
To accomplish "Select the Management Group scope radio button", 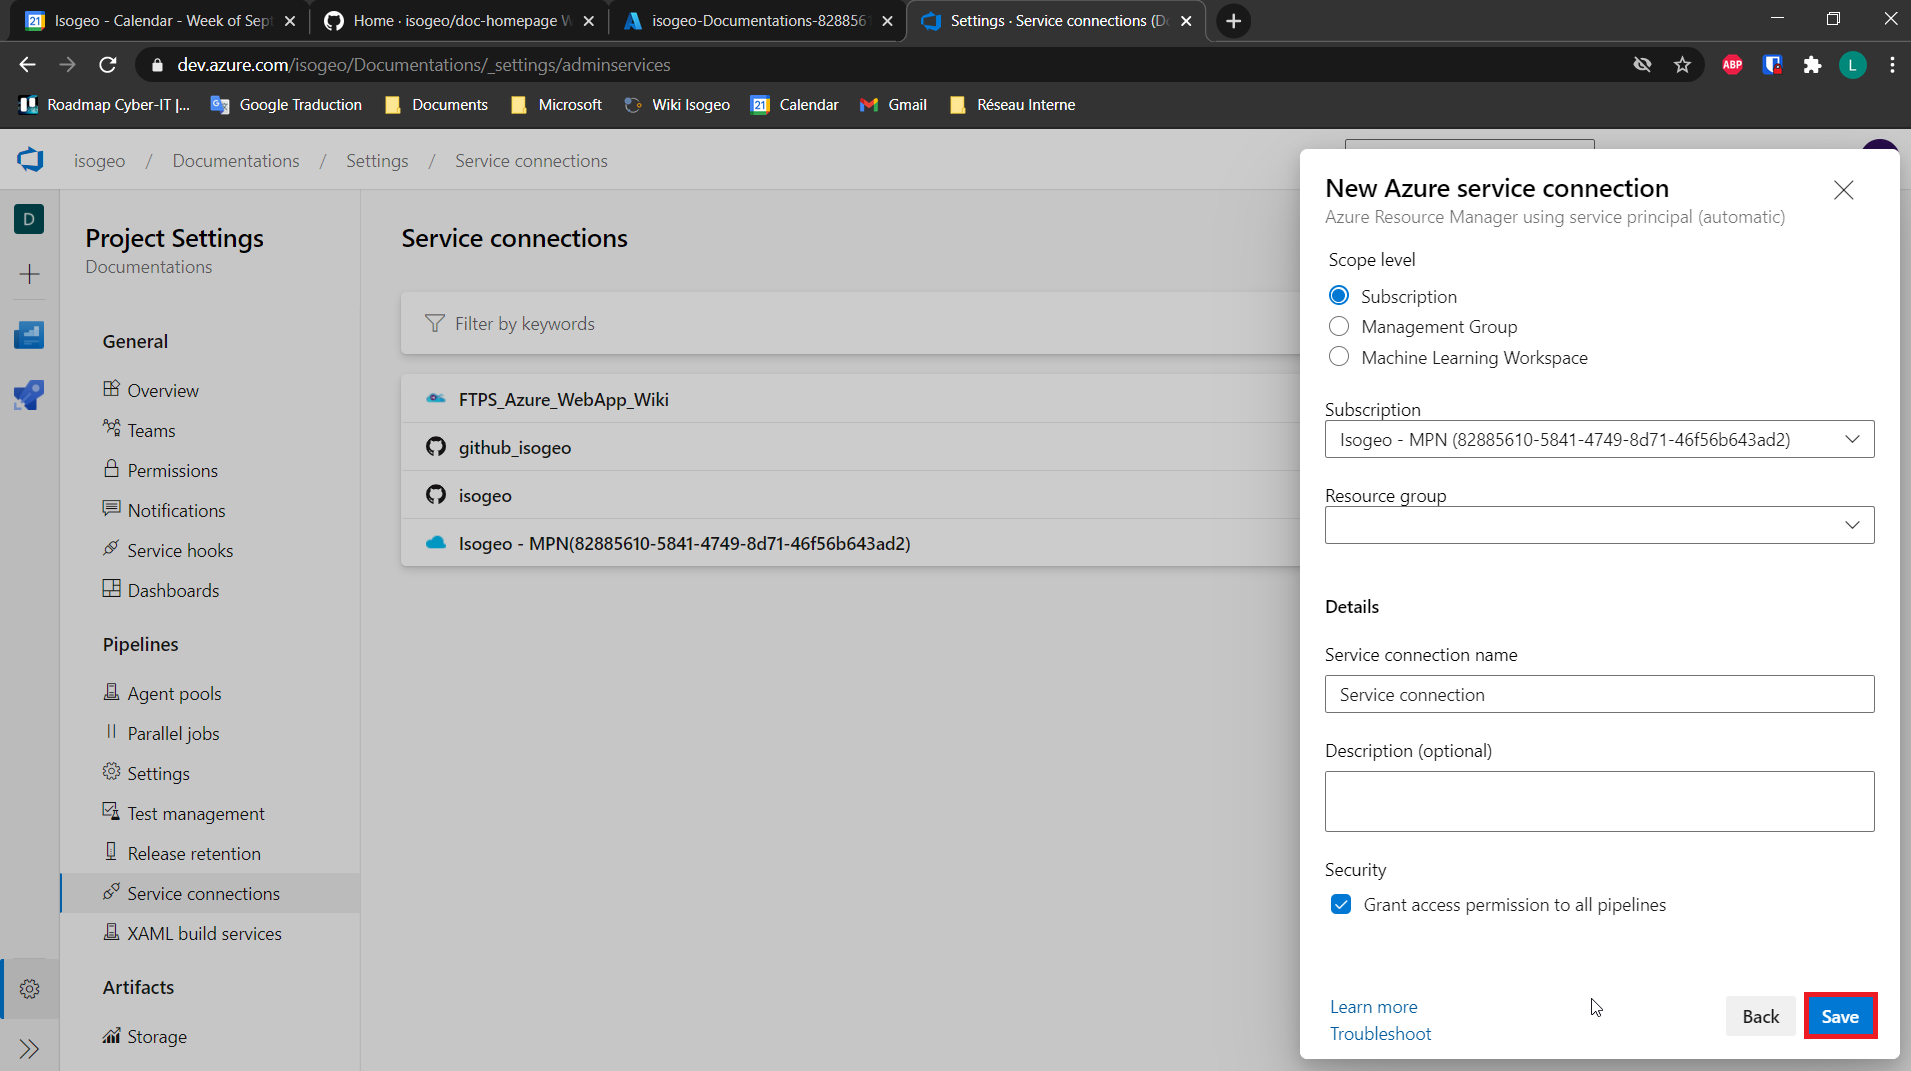I will [x=1339, y=326].
